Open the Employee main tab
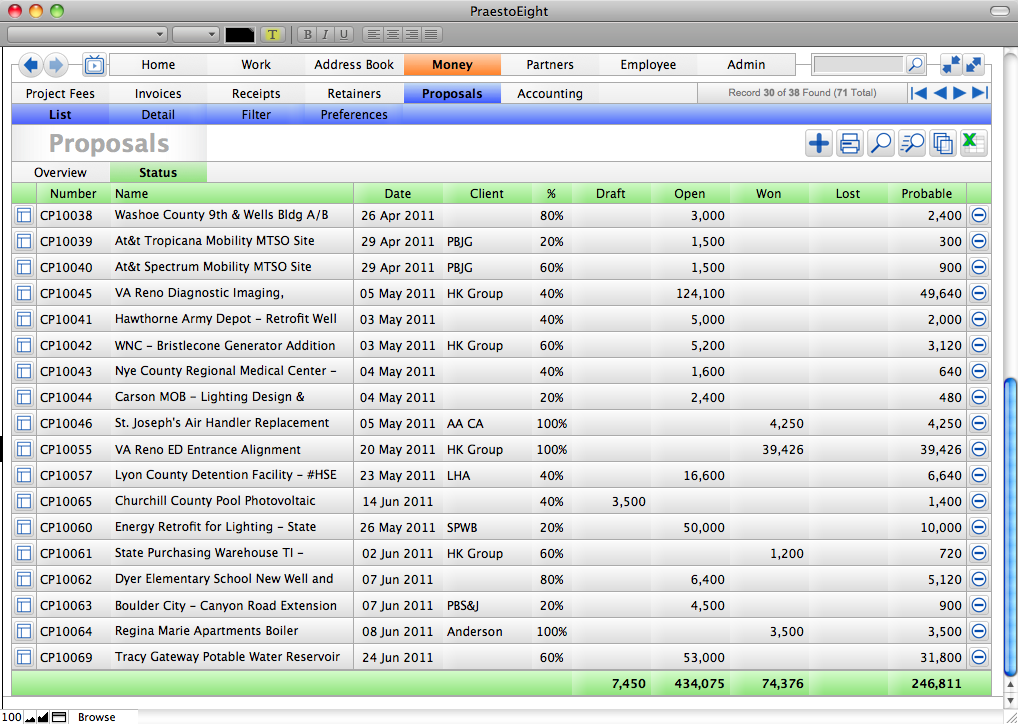The height and width of the screenshot is (724, 1018). pyautogui.click(x=648, y=65)
